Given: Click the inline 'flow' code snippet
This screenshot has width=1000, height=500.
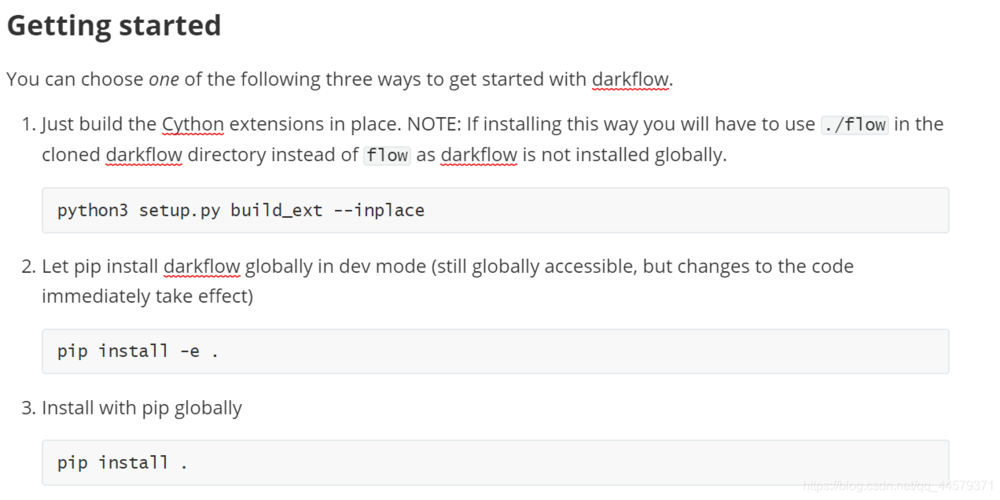Looking at the screenshot, I should click(387, 155).
